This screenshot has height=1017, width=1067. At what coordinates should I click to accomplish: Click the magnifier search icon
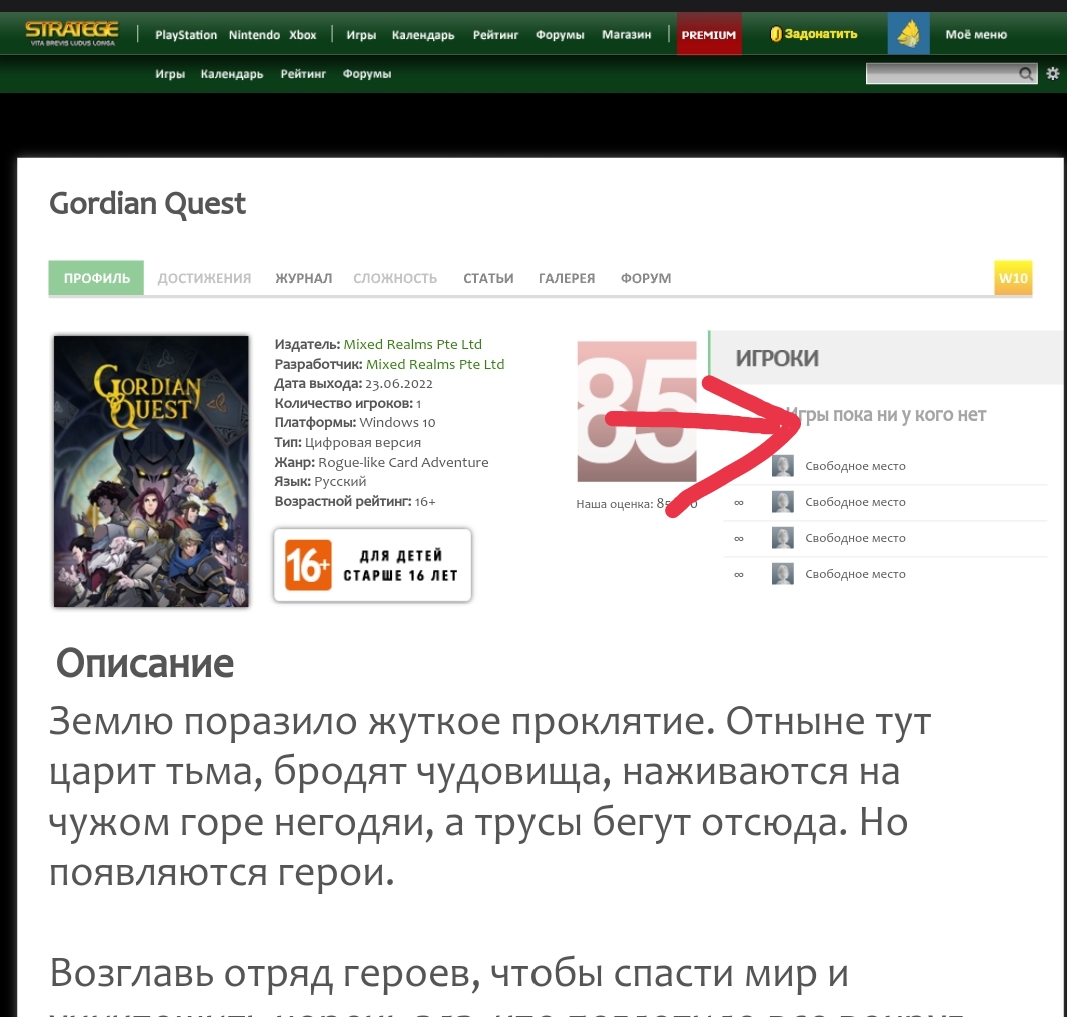(1025, 73)
